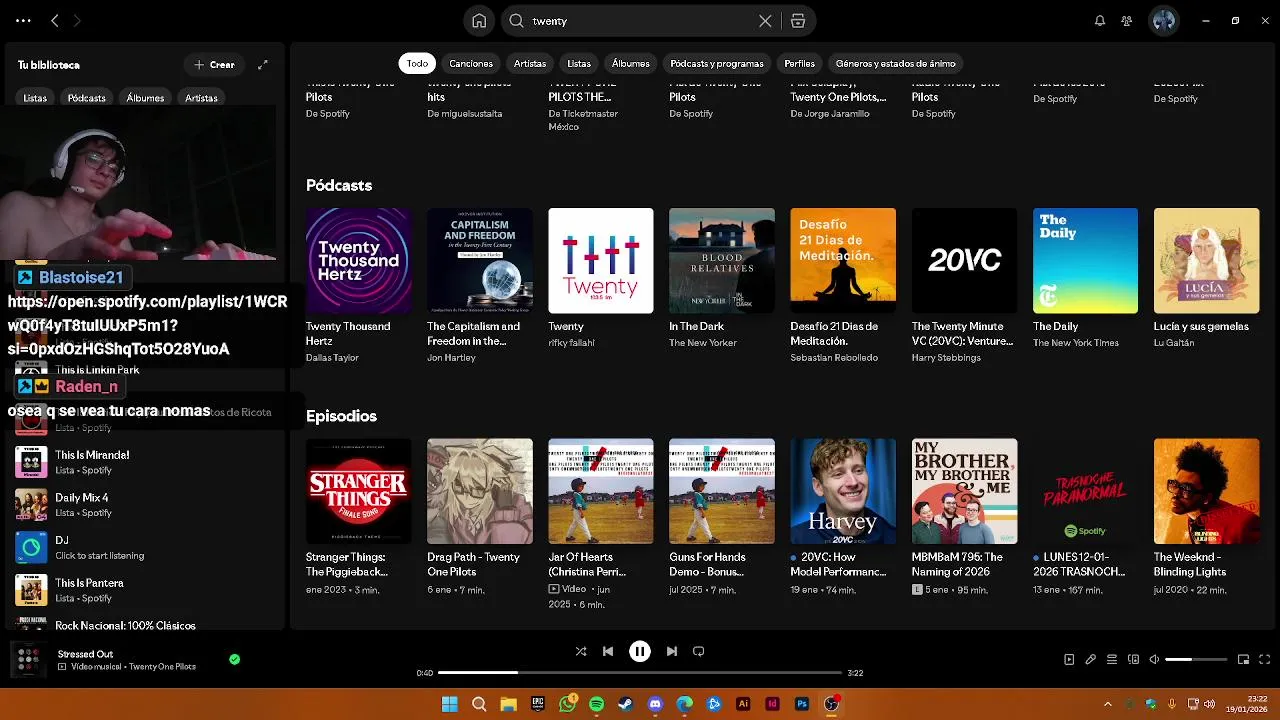Expand Tu biblioteca with the arrows icon

263,65
